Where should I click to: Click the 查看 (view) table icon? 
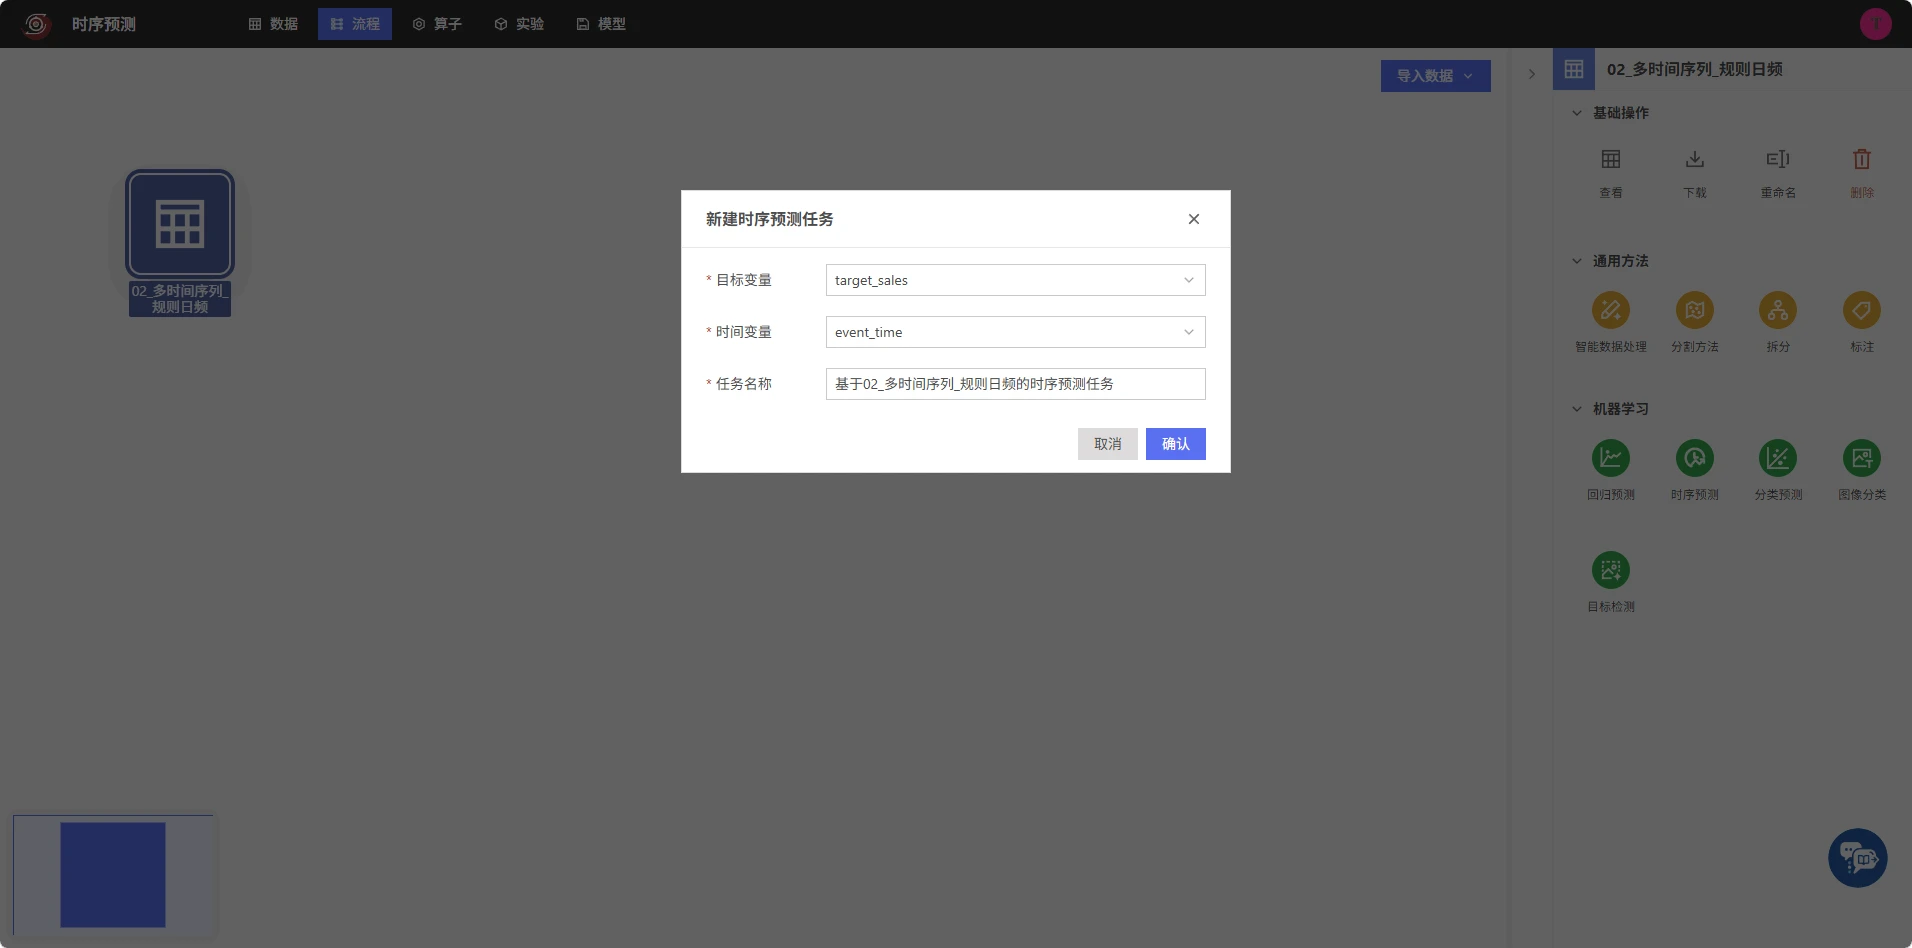[x=1610, y=159]
